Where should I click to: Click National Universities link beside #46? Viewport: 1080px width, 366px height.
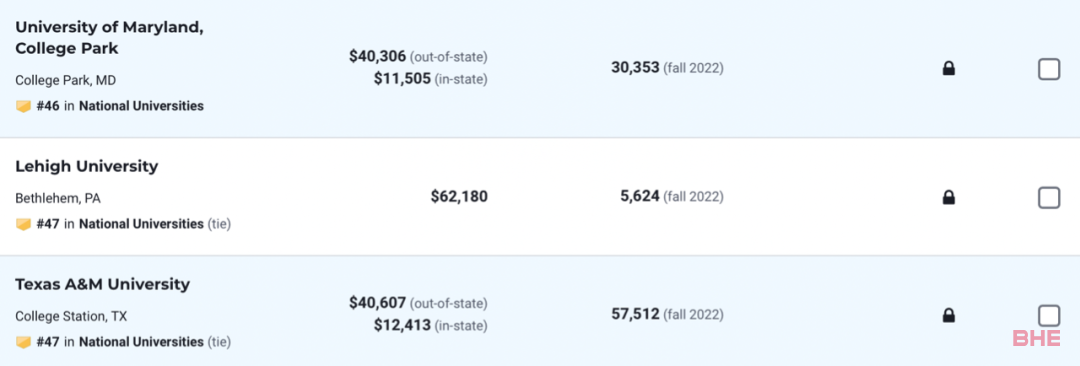(141, 106)
